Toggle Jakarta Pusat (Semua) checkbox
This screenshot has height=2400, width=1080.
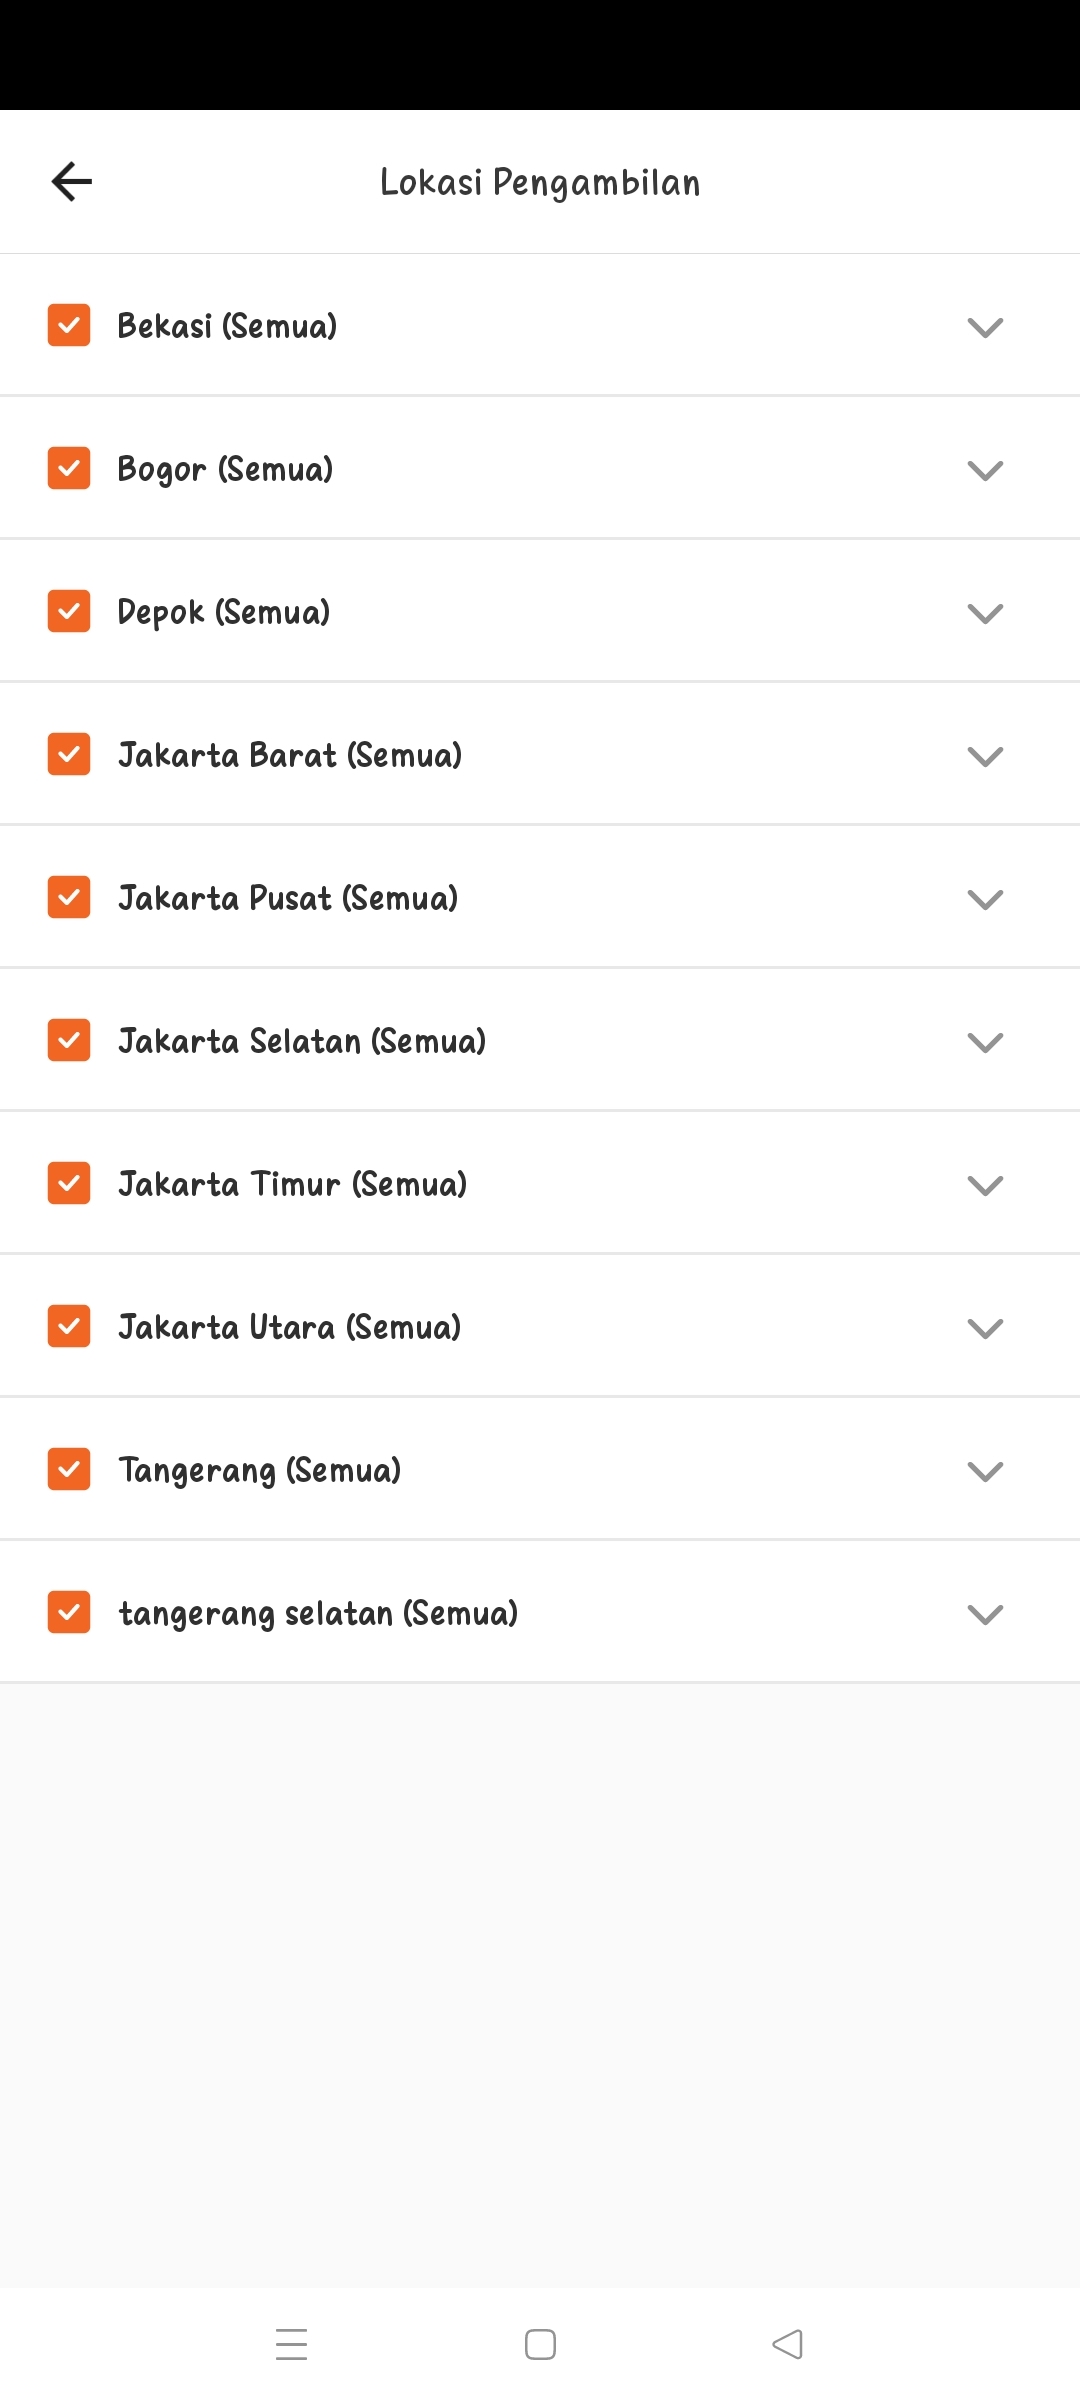click(x=69, y=897)
